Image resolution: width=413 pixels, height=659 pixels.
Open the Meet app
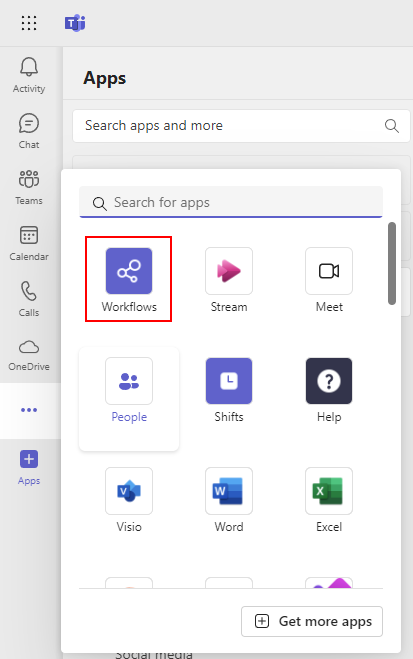pyautogui.click(x=329, y=280)
